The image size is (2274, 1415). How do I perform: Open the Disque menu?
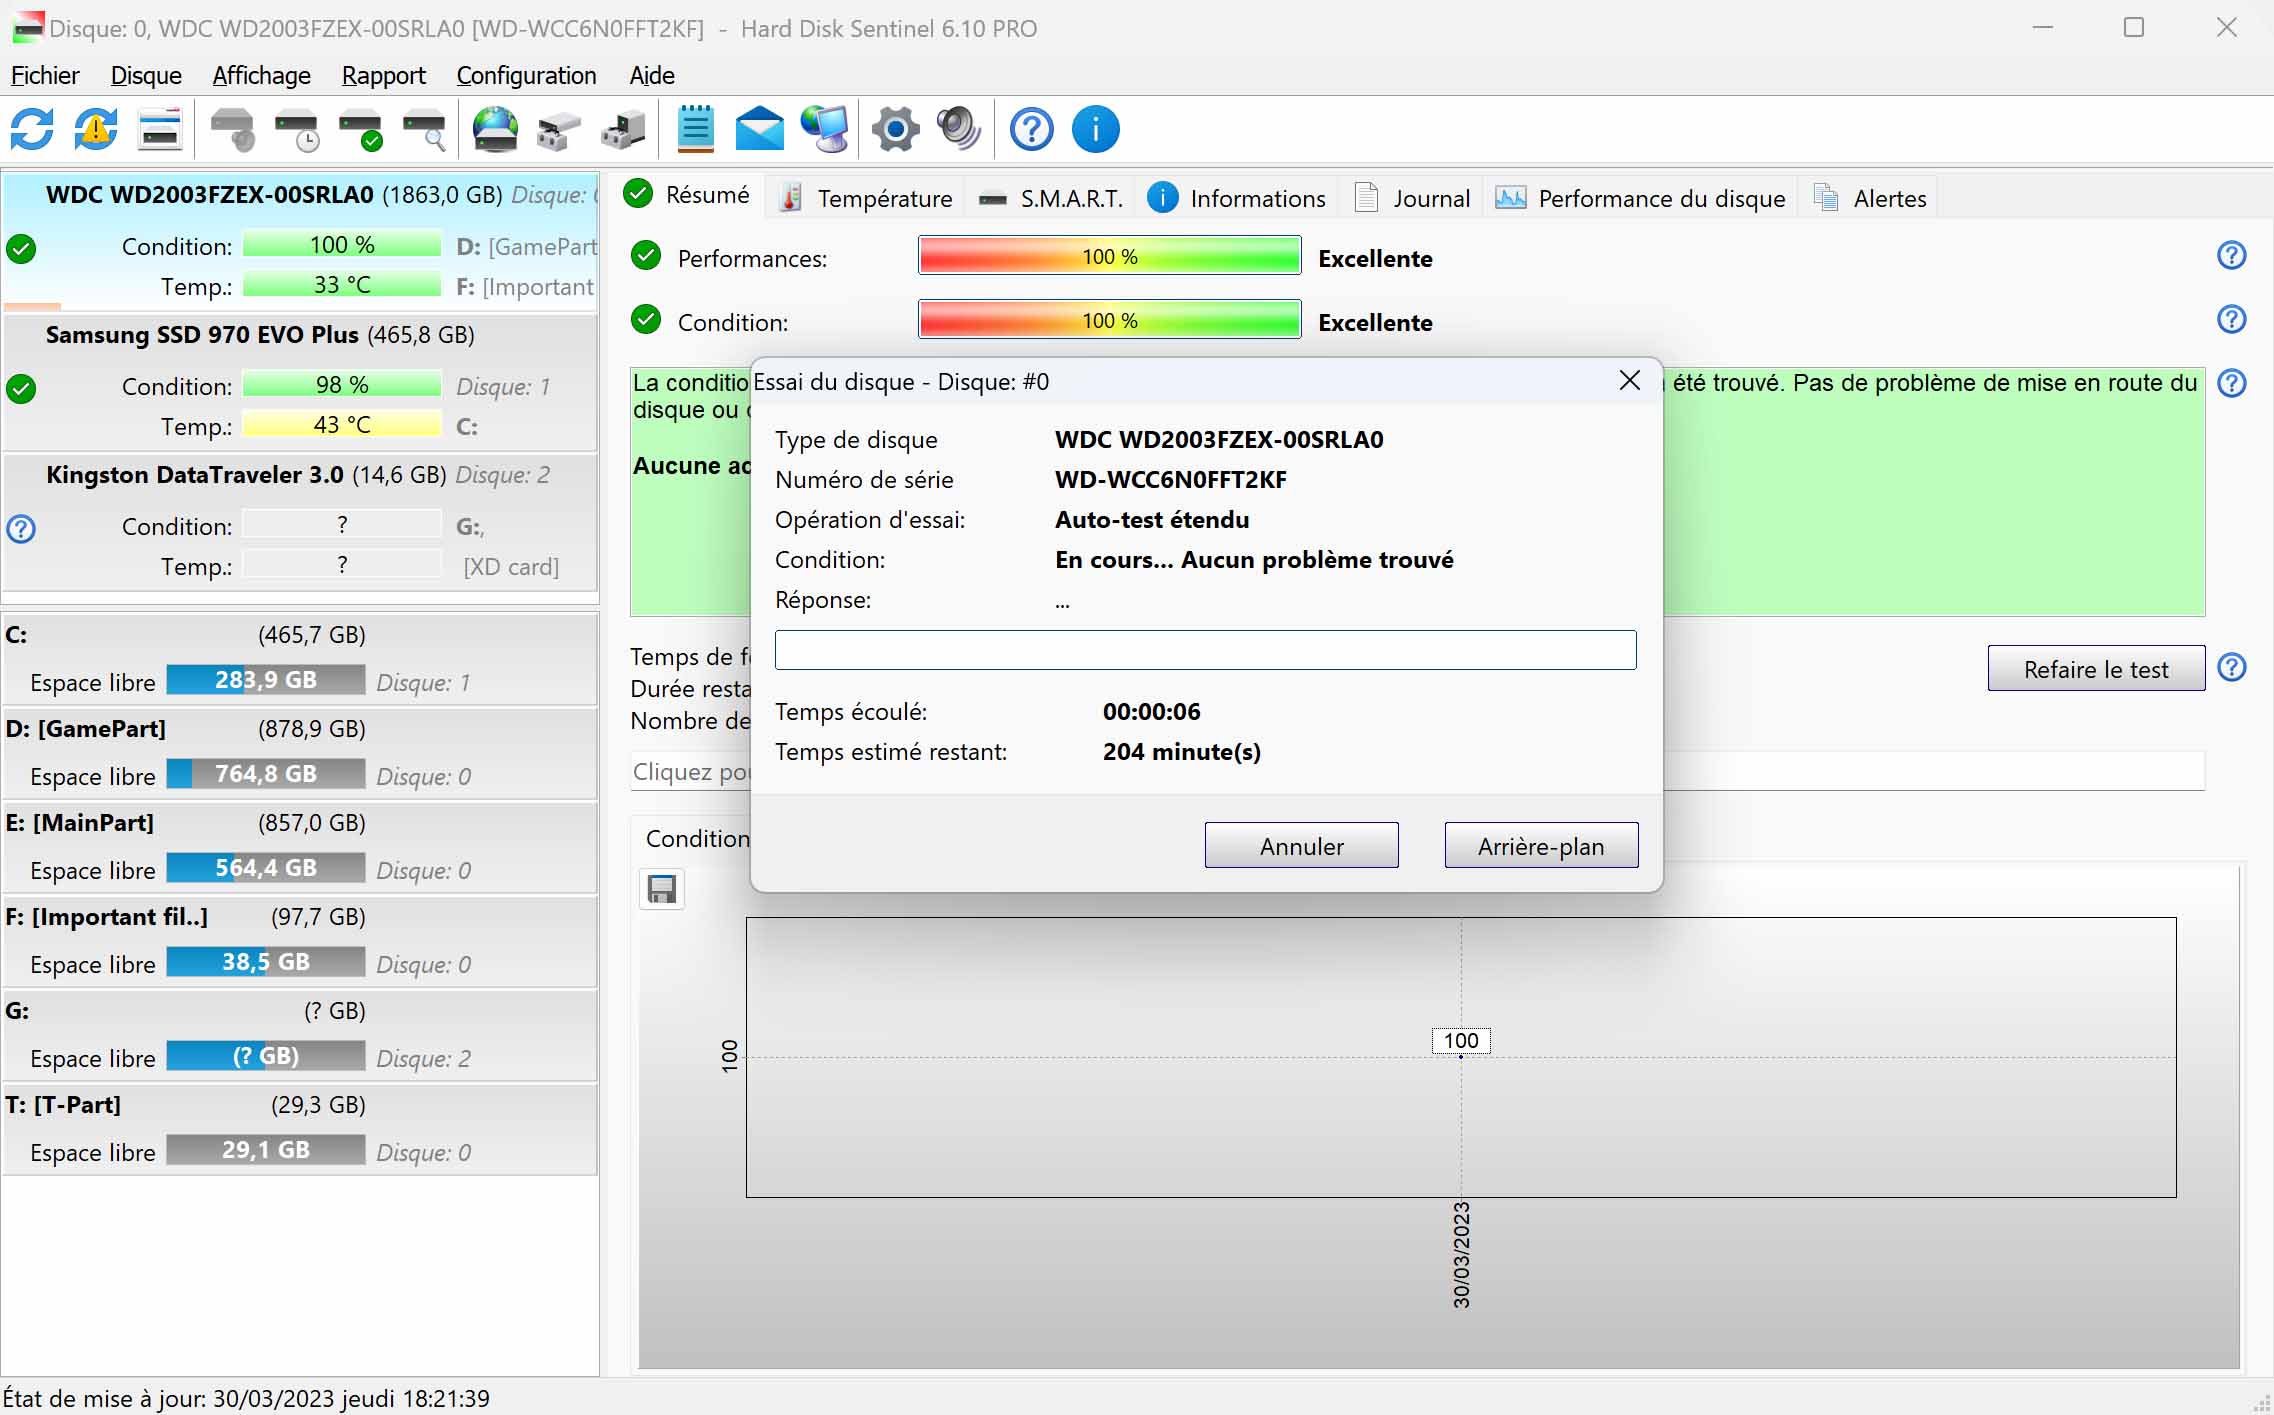coord(146,76)
